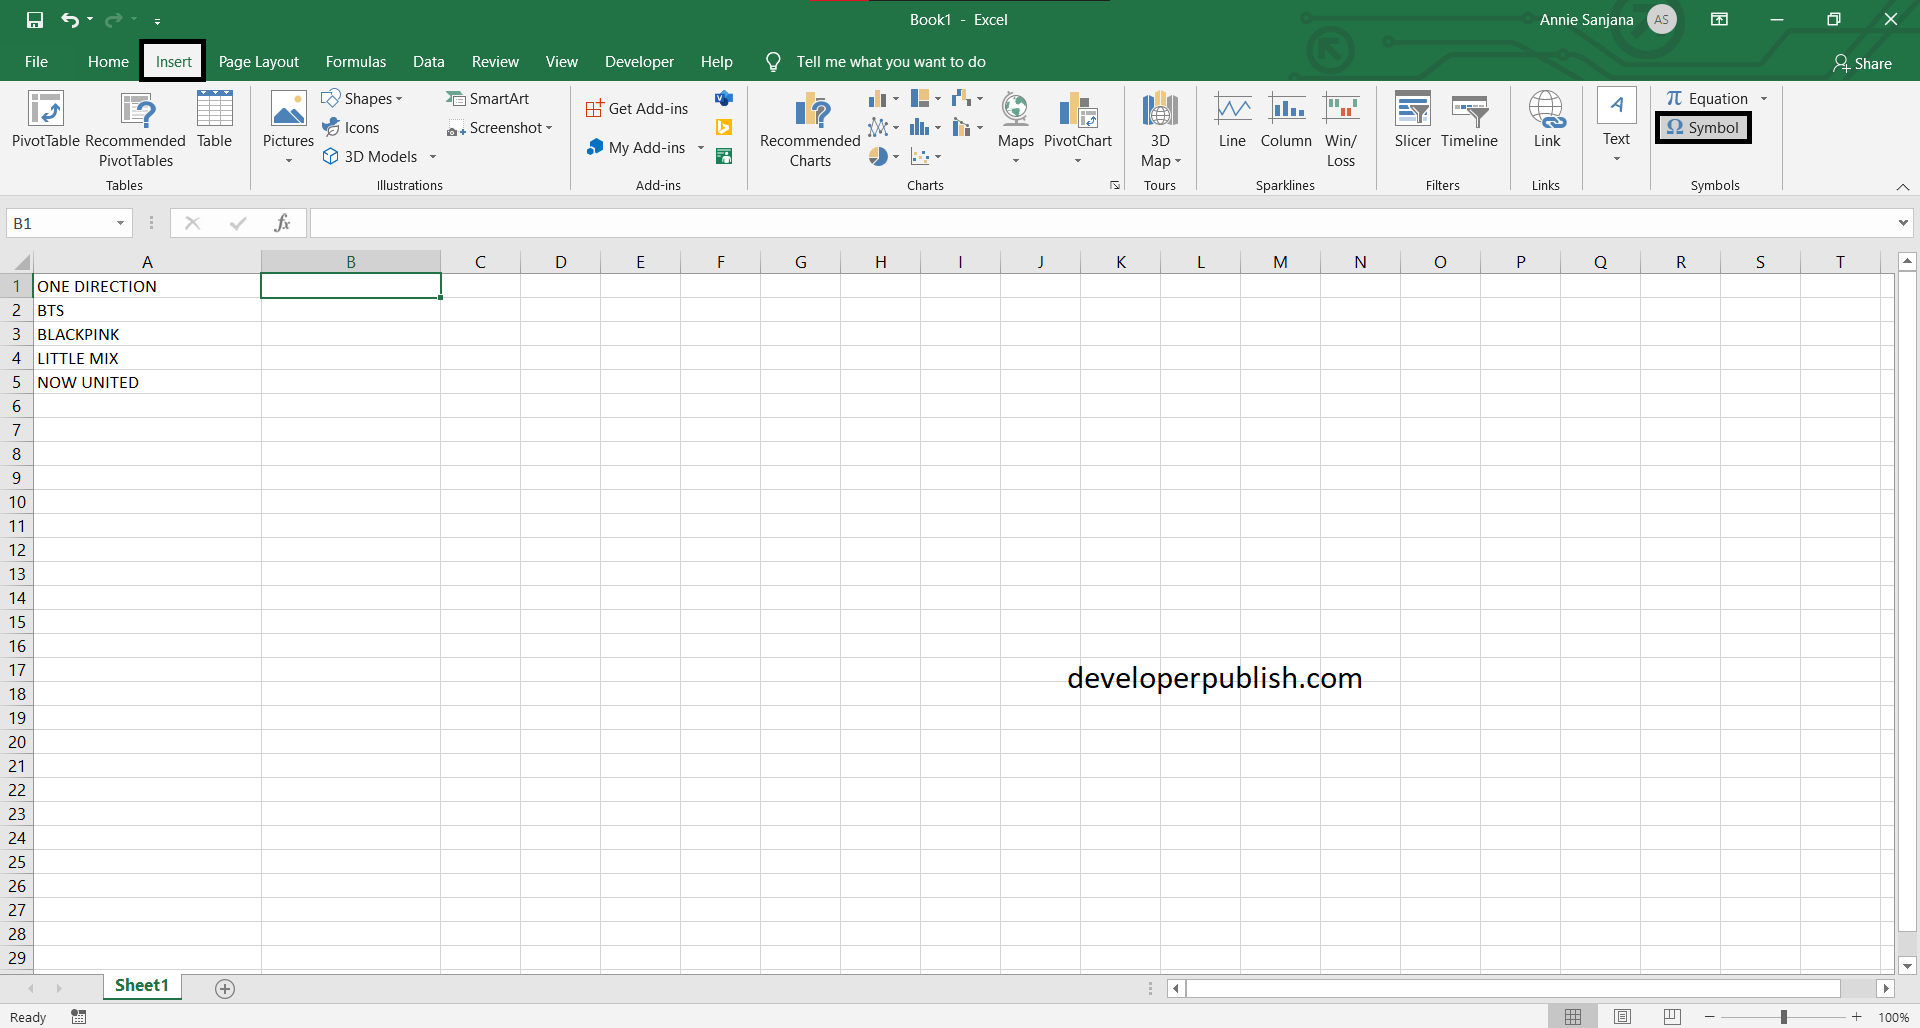Click the Share button
This screenshot has width=1920, height=1028.
click(1871, 63)
